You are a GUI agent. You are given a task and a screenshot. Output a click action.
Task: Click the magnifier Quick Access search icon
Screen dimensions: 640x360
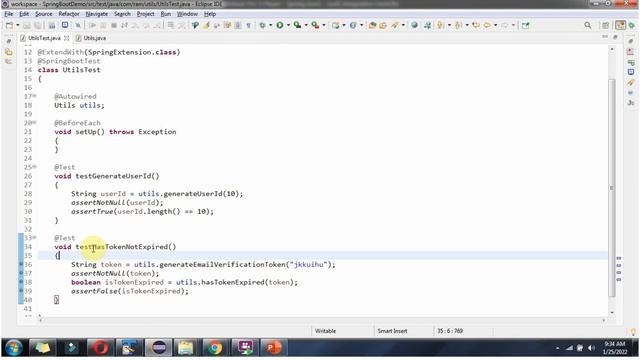click(x=588, y=25)
